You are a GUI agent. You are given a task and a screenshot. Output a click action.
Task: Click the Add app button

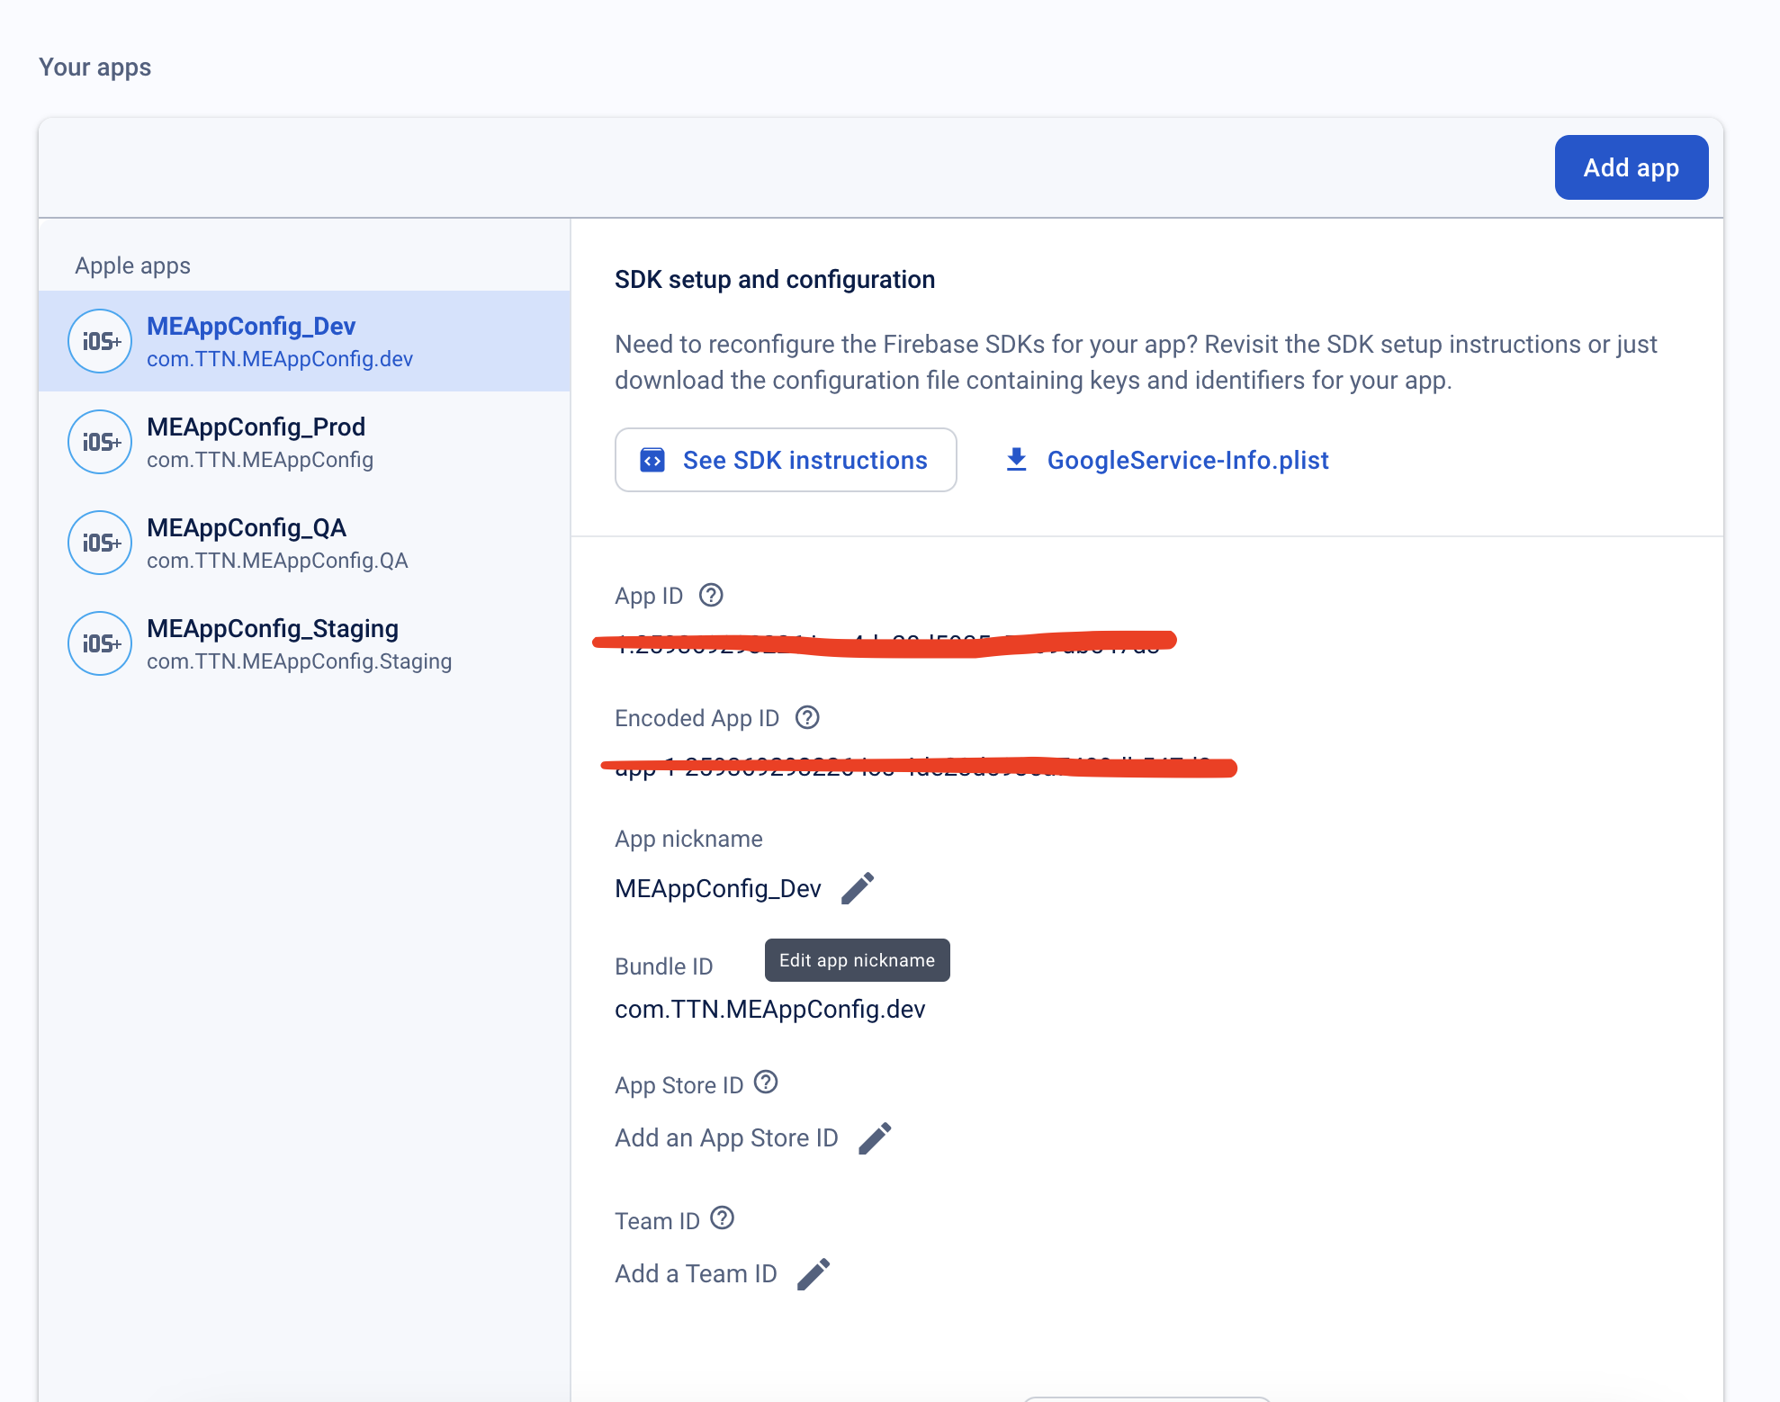[x=1630, y=167]
